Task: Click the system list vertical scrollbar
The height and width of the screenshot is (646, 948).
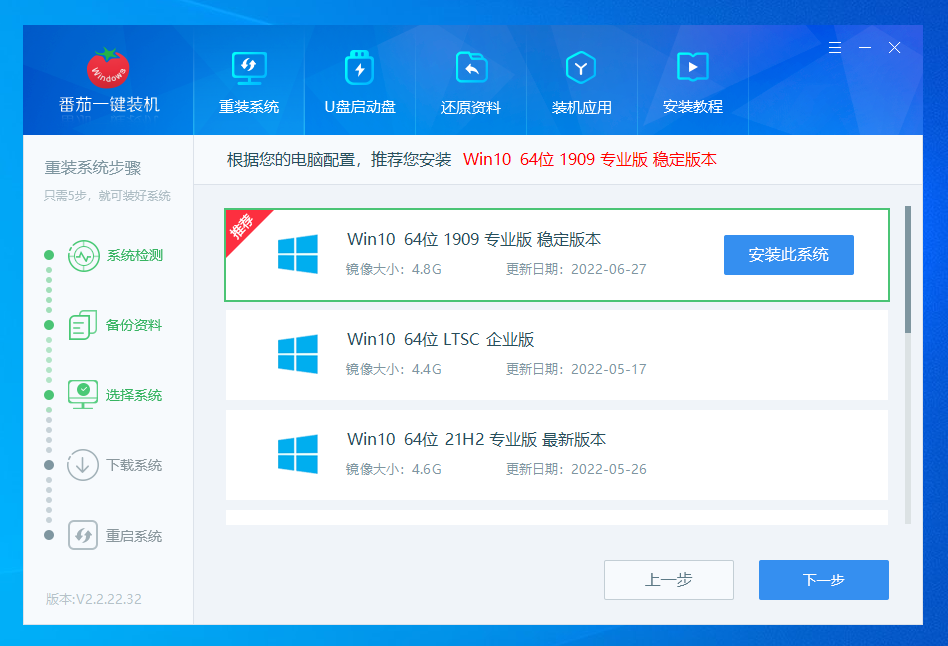Action: click(908, 270)
